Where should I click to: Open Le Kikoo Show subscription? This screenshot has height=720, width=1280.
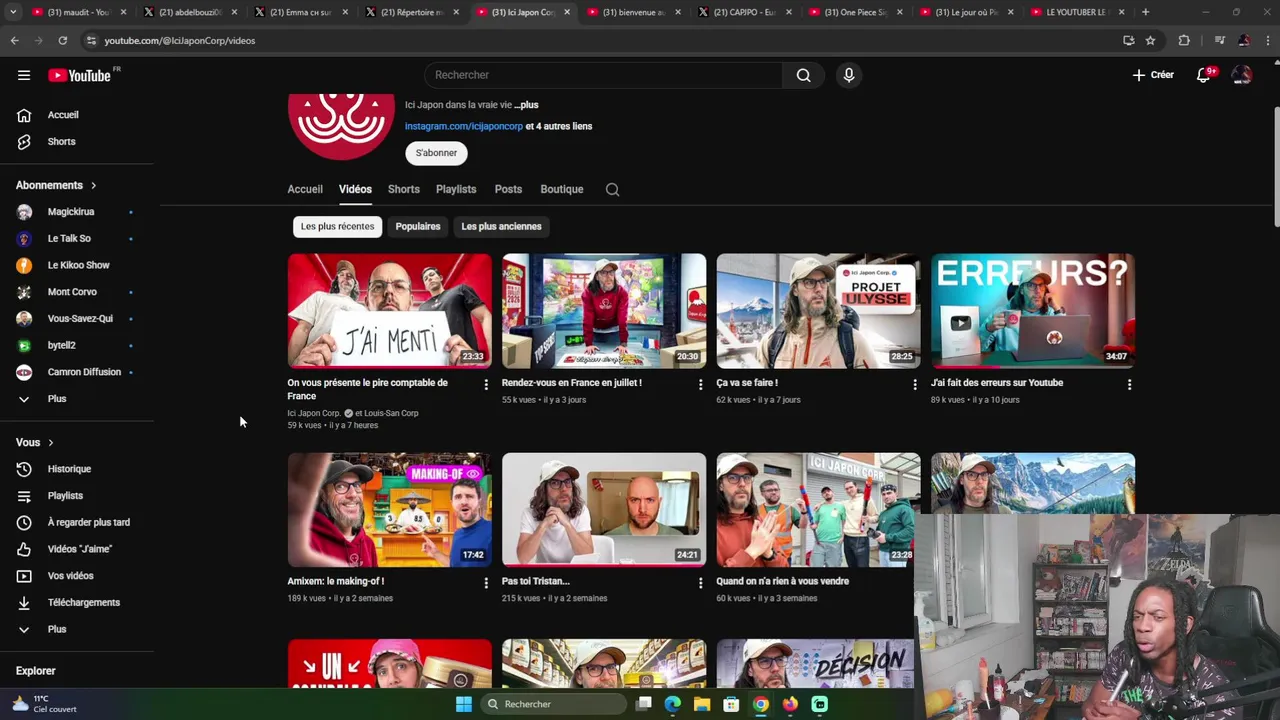pyautogui.click(x=77, y=266)
